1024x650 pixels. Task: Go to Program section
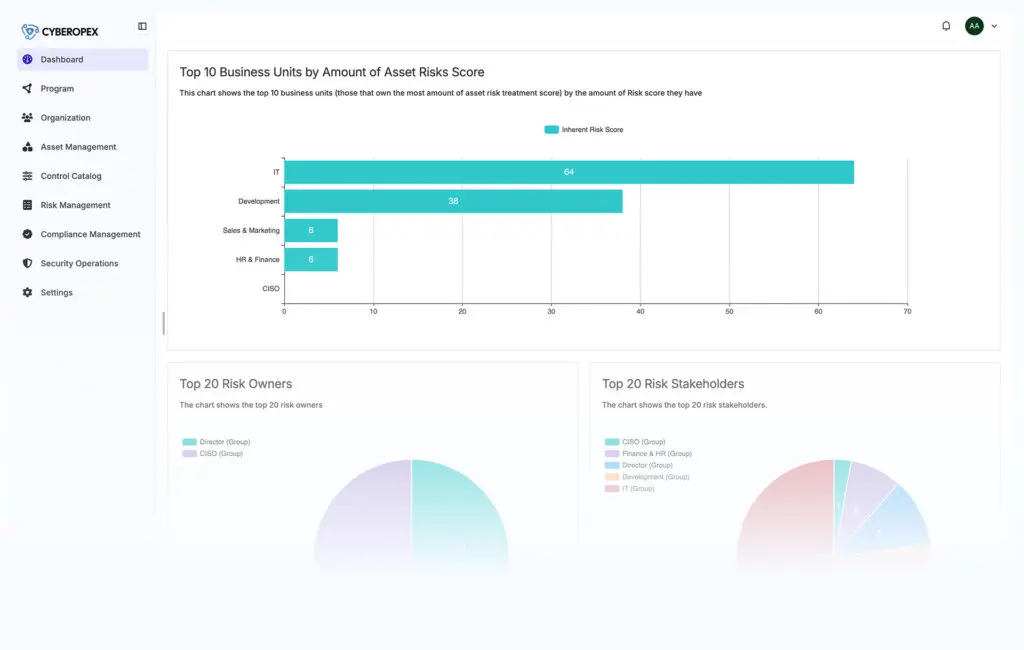[x=83, y=88]
